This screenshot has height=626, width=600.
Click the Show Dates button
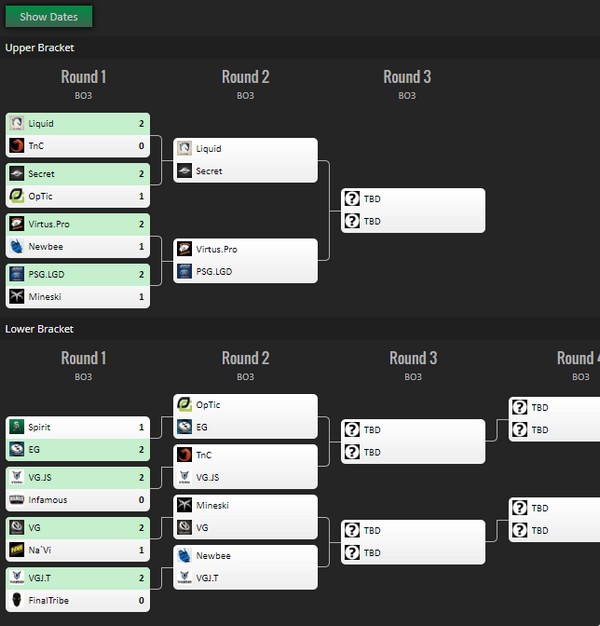click(x=49, y=16)
